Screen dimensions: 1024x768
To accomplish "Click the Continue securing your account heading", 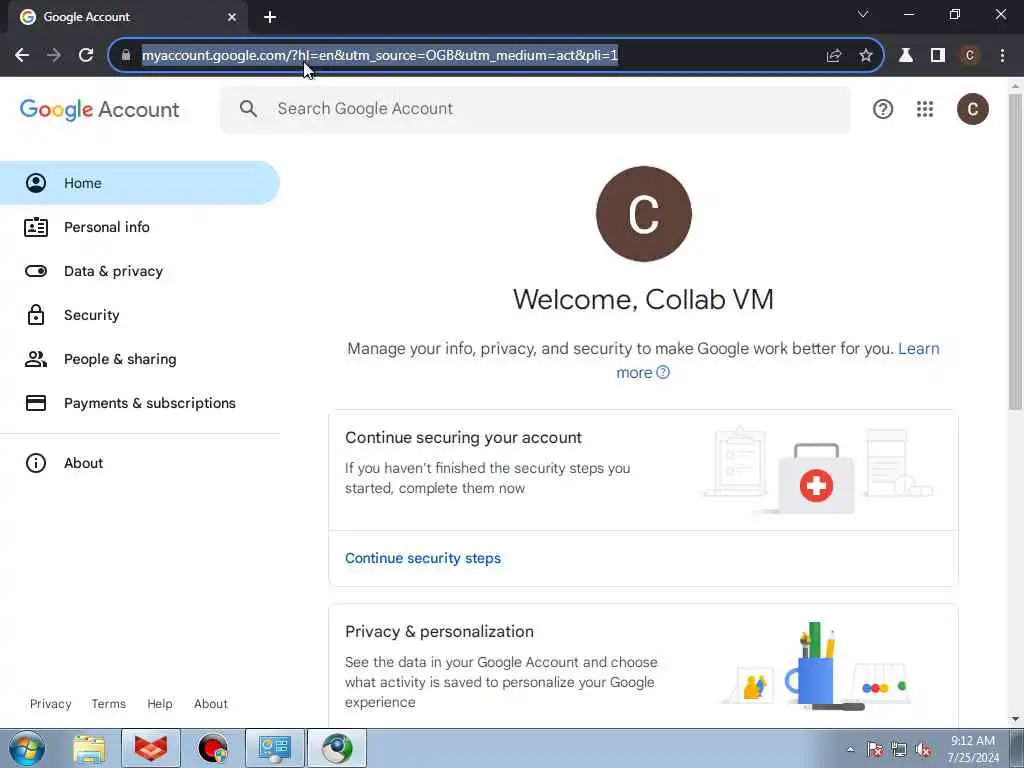I will click(463, 438).
